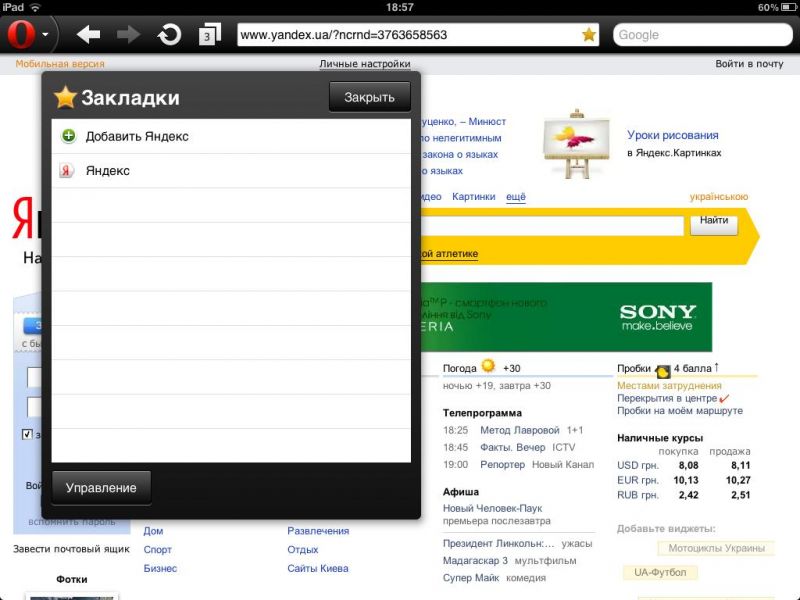Click the drawing easel image

570,143
